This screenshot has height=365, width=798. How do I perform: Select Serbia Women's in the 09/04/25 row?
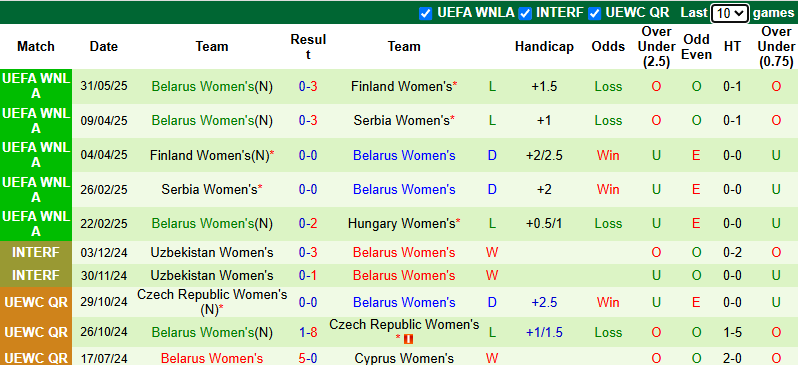pos(402,121)
